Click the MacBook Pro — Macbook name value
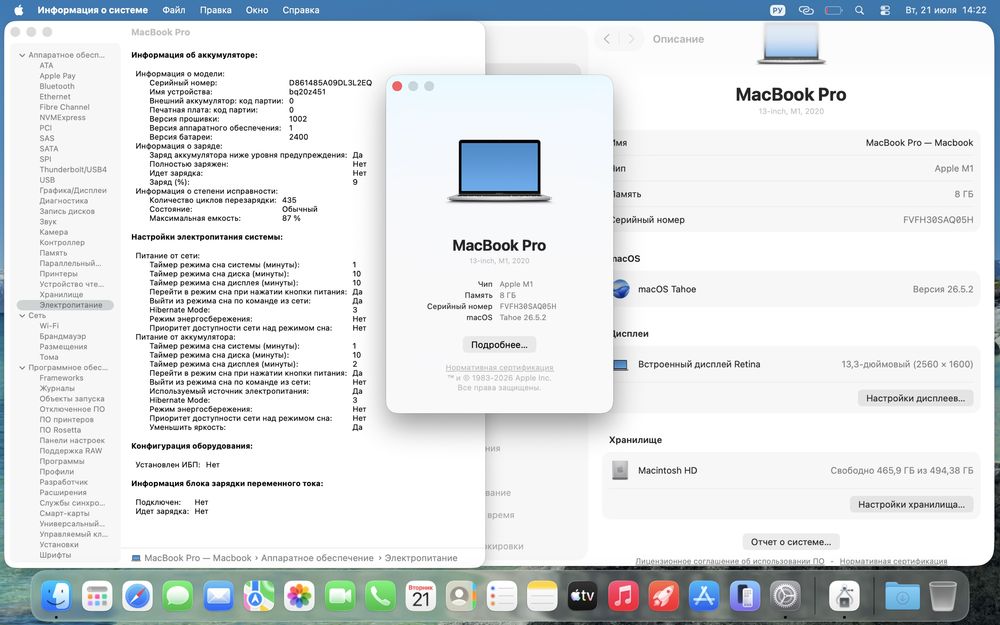 tap(919, 143)
